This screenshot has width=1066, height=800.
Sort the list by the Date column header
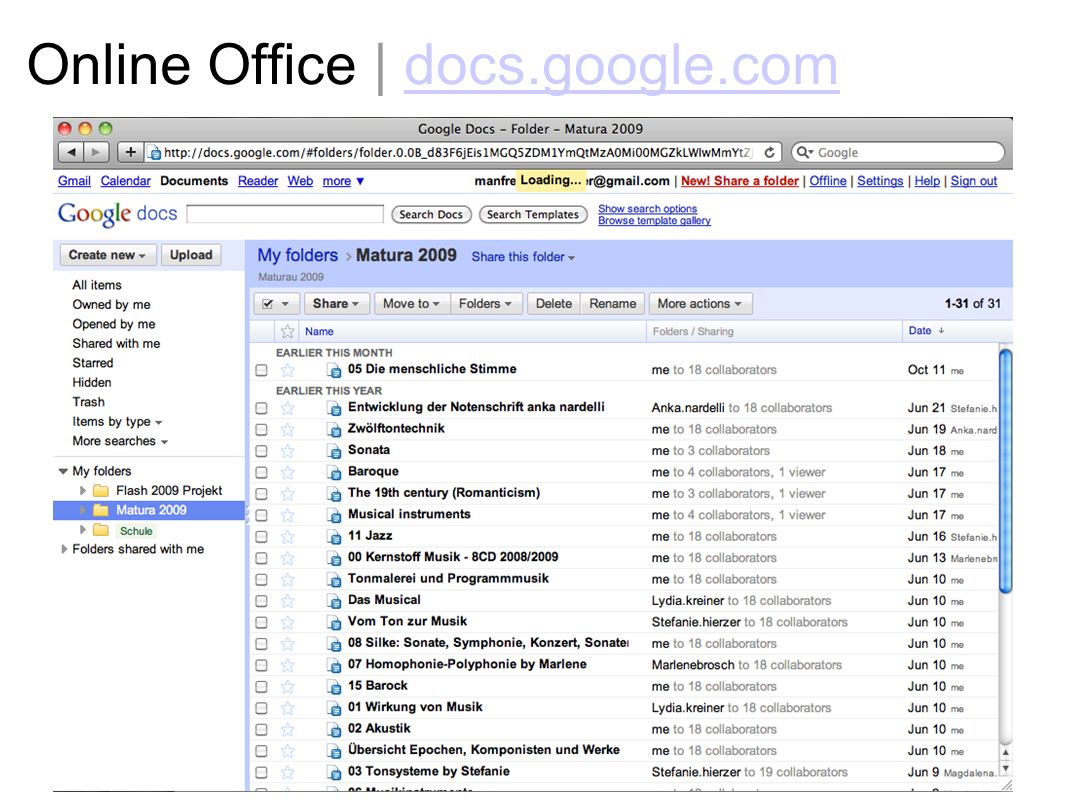[x=920, y=330]
